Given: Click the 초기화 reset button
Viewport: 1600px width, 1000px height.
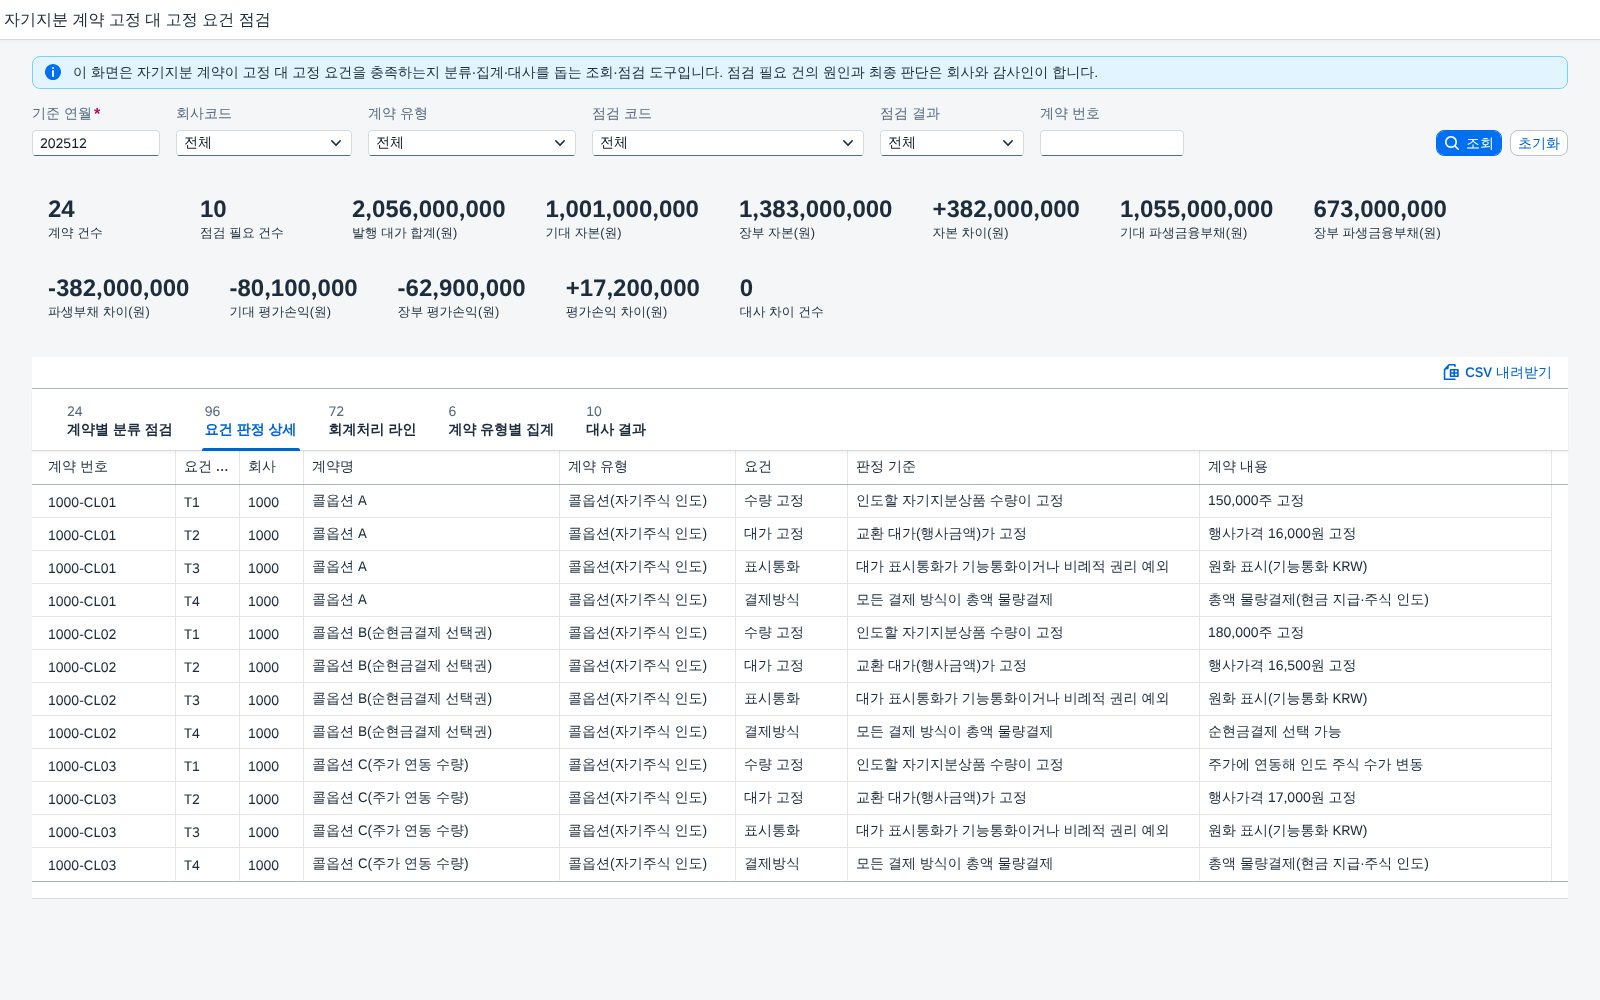Looking at the screenshot, I should click(x=1538, y=143).
